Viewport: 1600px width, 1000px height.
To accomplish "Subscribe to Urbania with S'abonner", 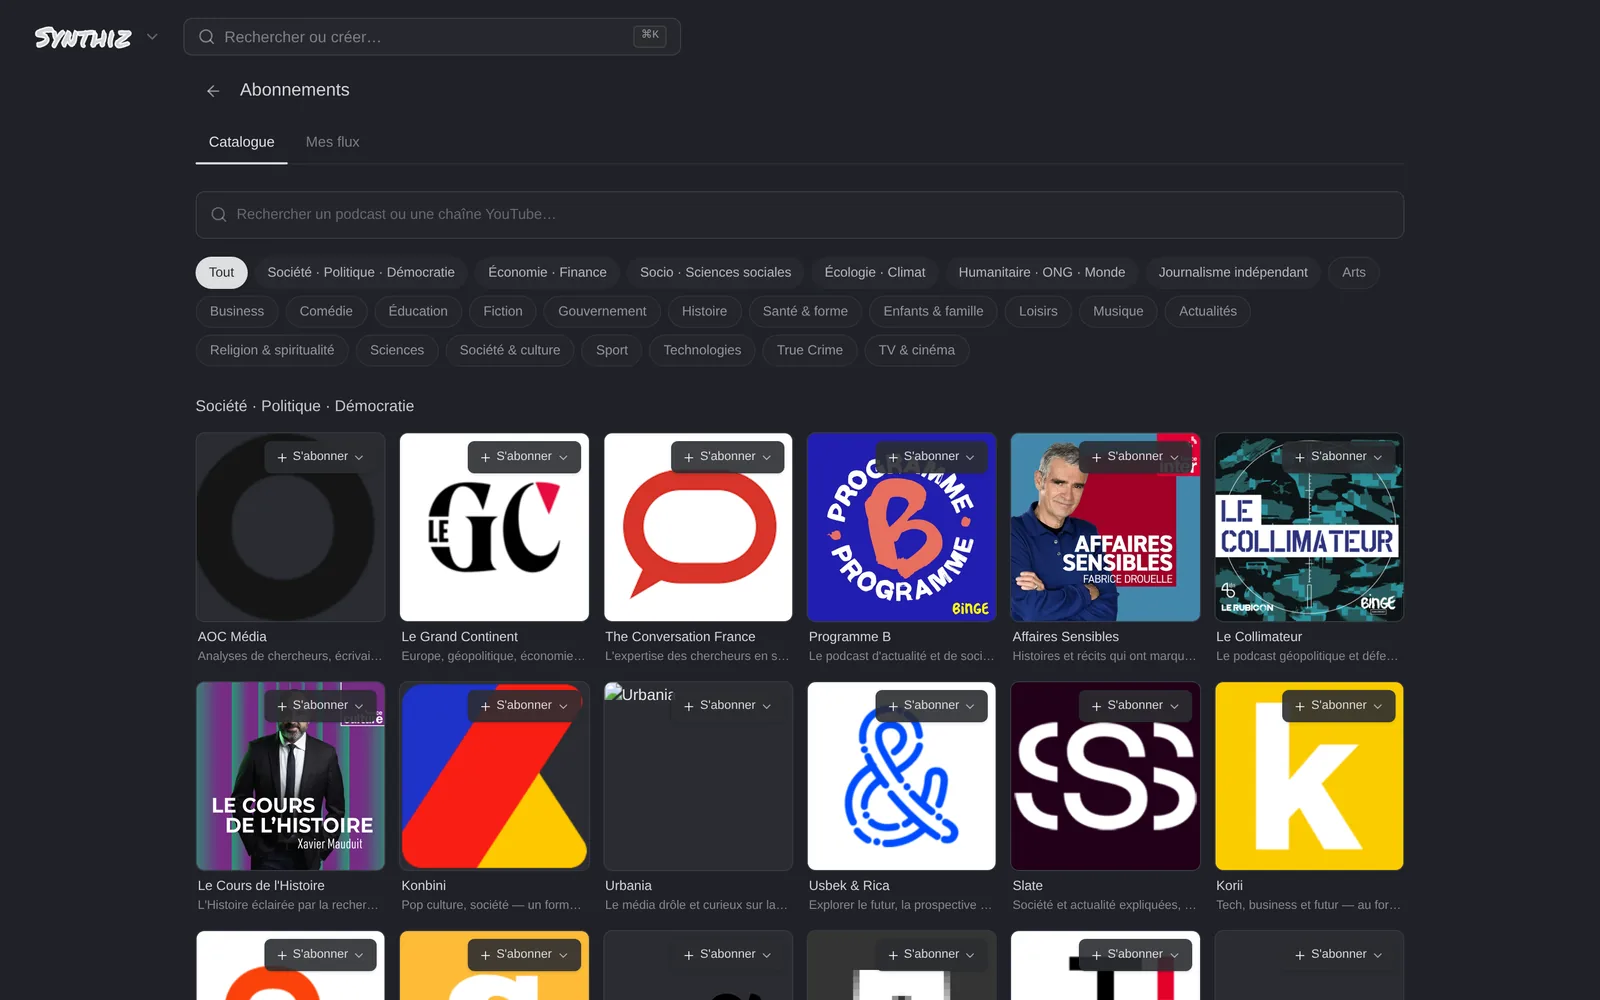I will pyautogui.click(x=728, y=706).
